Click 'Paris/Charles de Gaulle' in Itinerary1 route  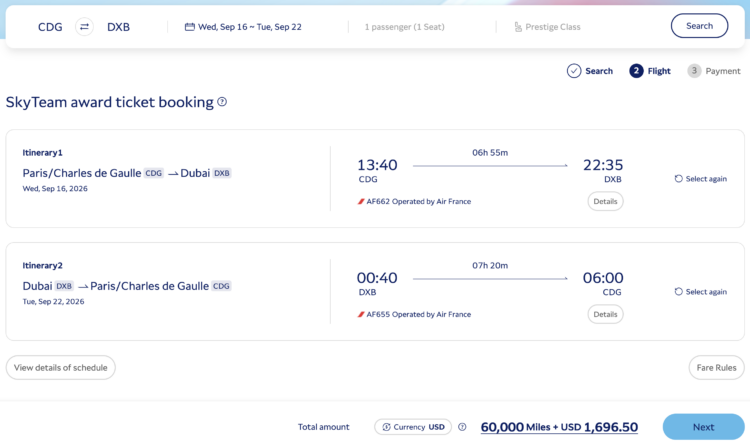click(x=82, y=173)
